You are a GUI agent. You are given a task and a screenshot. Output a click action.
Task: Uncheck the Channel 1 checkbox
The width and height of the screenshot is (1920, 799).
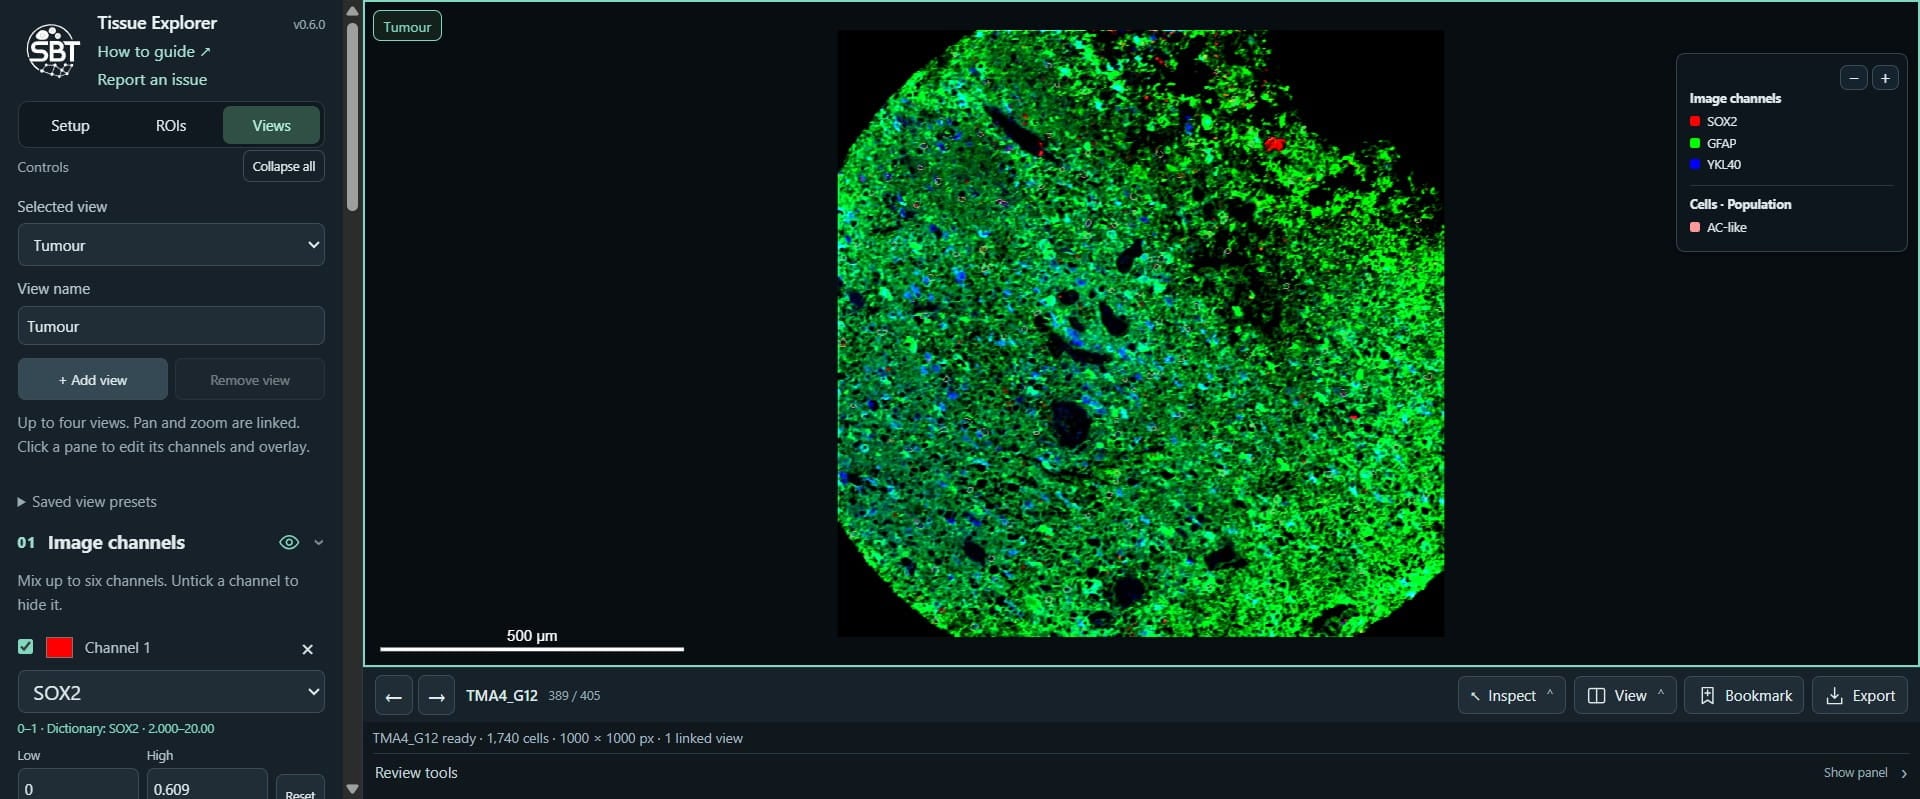click(x=26, y=647)
